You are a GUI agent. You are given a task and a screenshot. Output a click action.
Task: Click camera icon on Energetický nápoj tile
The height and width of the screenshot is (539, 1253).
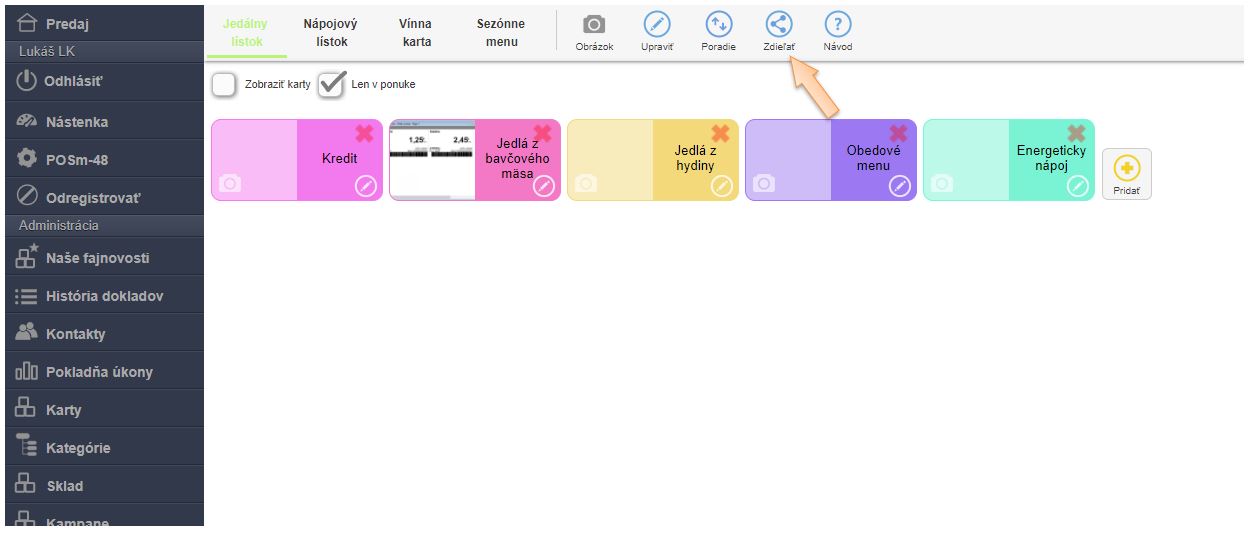coord(942,184)
